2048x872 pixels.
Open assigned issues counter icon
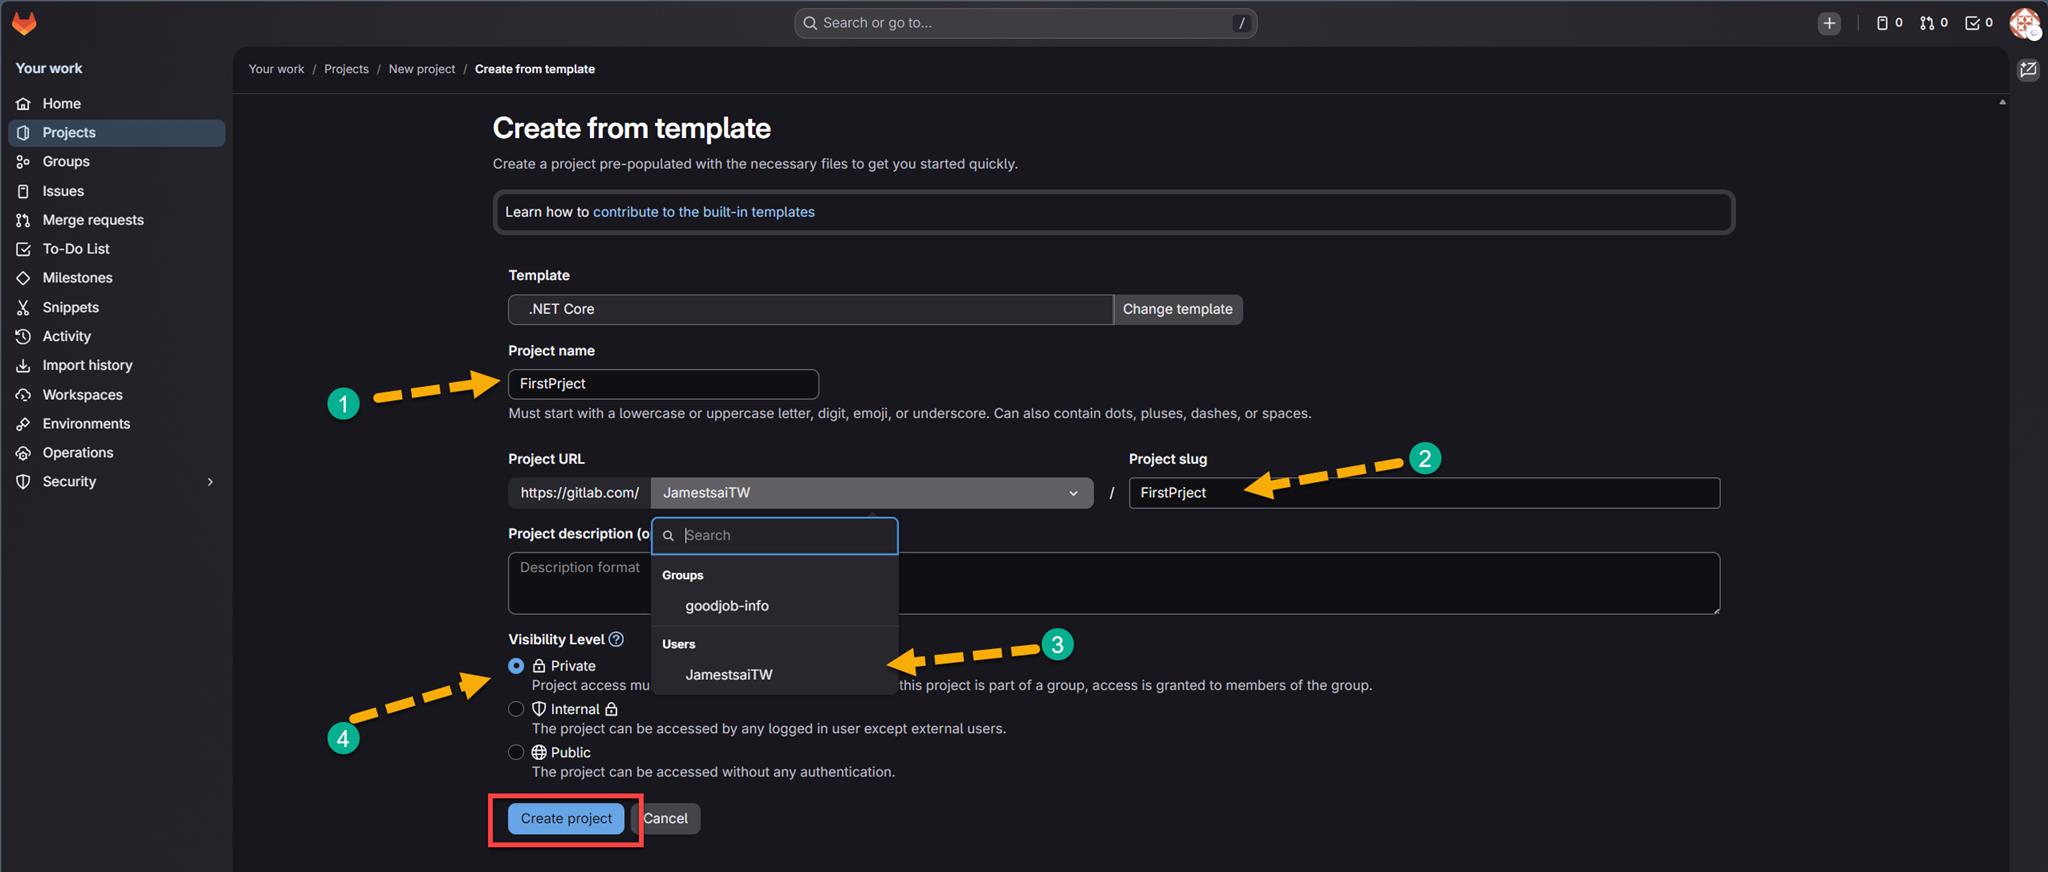(1888, 23)
